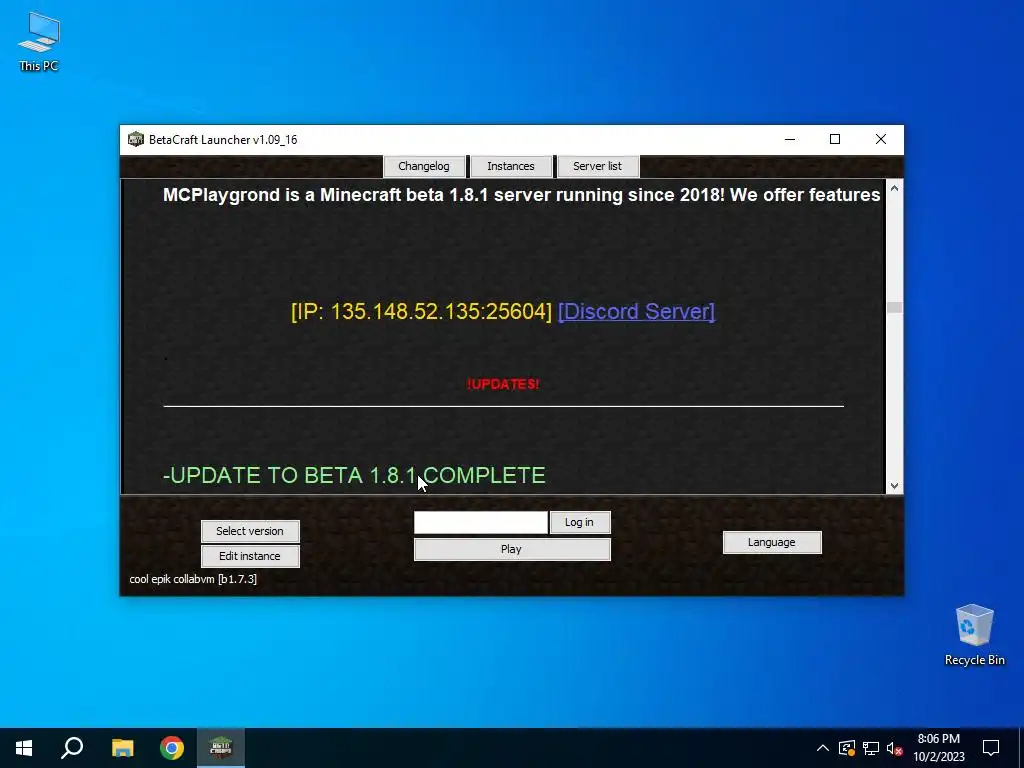This screenshot has height=768, width=1024.
Task: Click the changelog scrollbar thumb
Action: pyautogui.click(x=895, y=307)
